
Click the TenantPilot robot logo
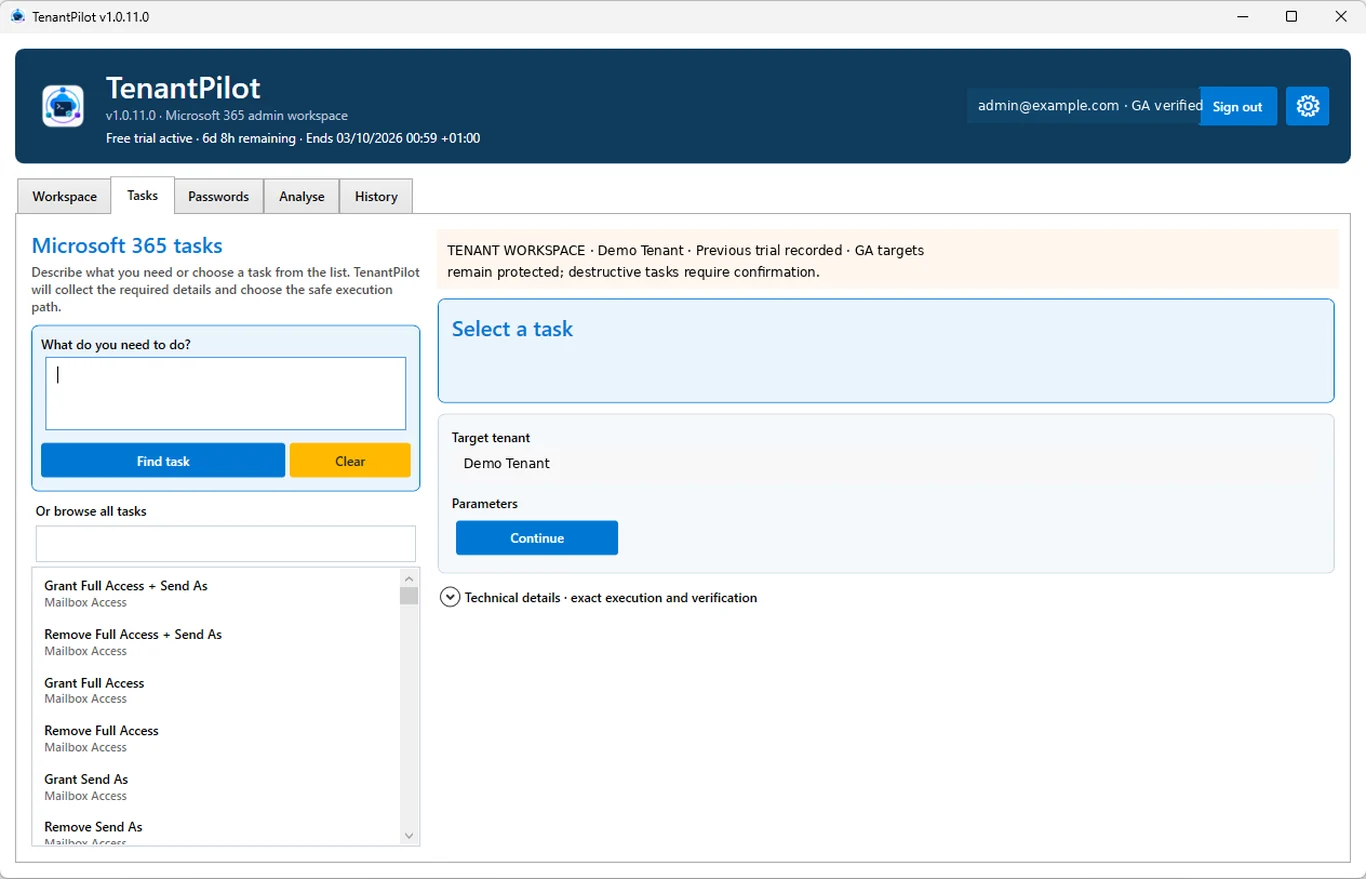(x=63, y=106)
